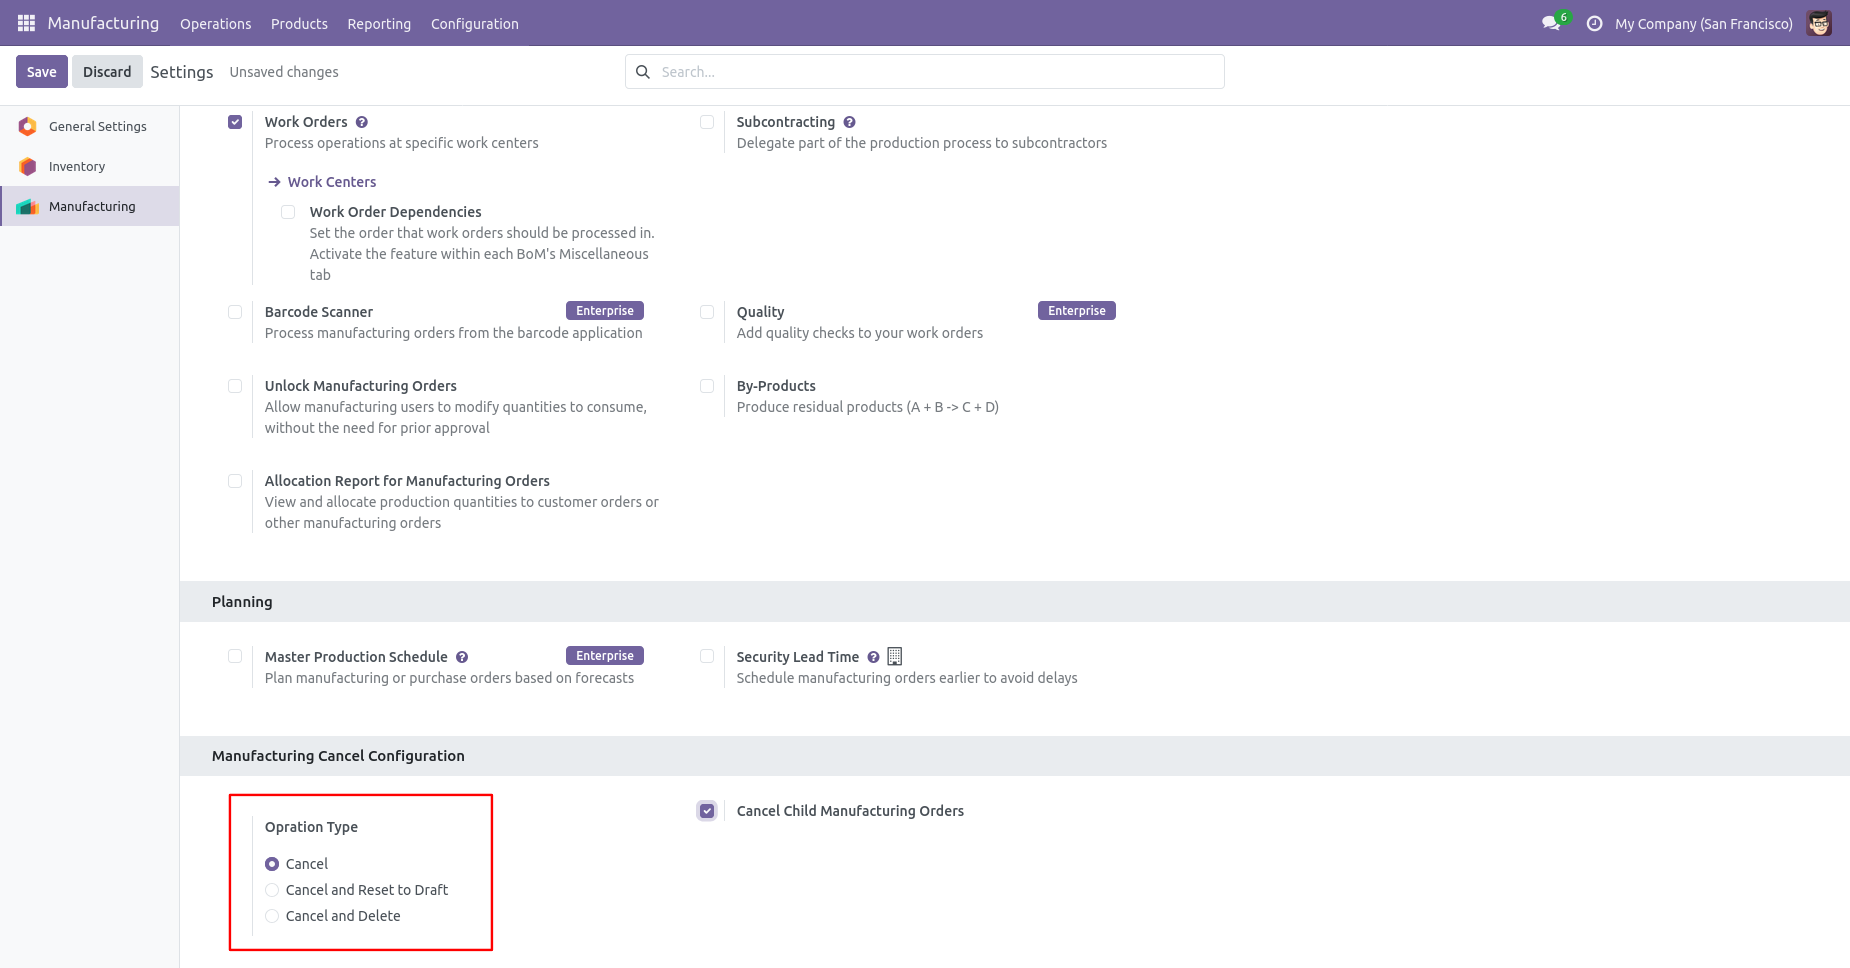1850x968 pixels.
Task: Open the activities clock icon
Action: click(1594, 23)
